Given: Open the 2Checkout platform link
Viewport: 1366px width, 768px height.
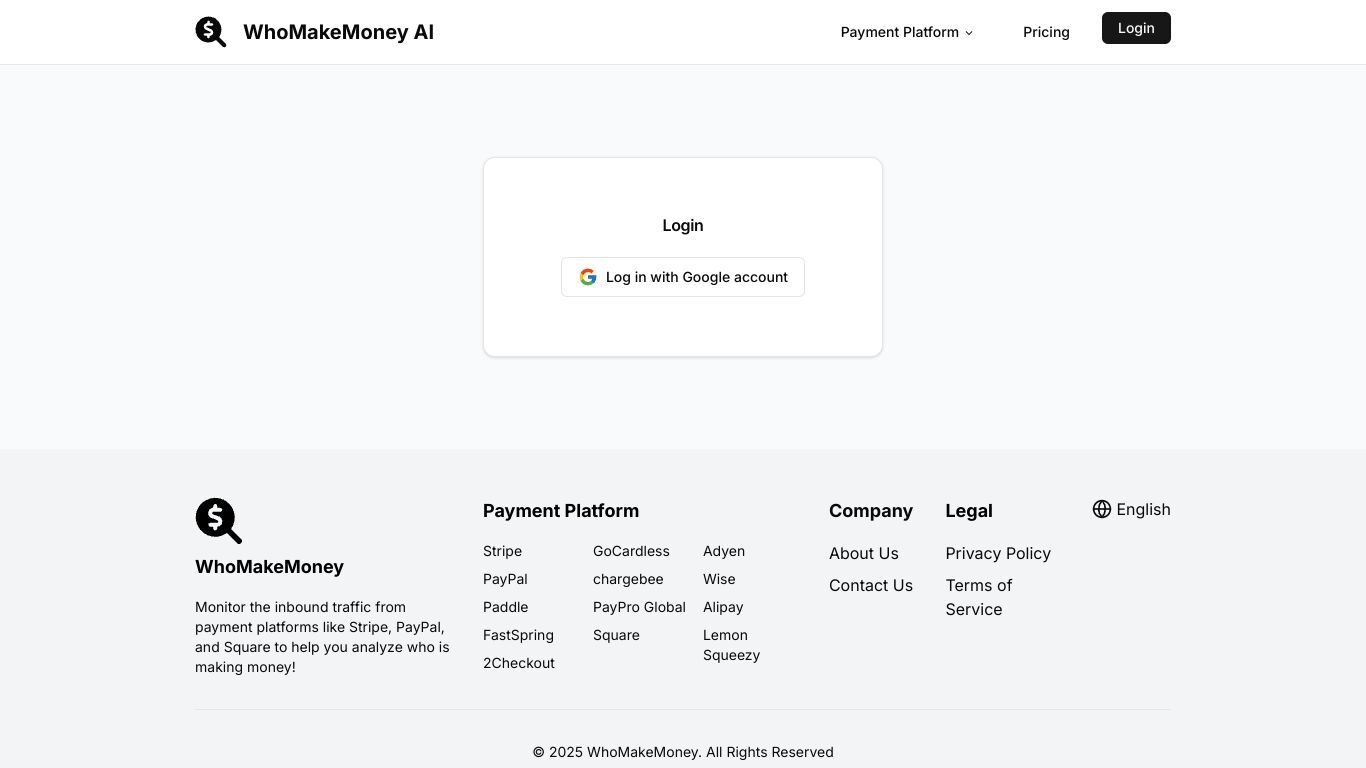Looking at the screenshot, I should point(519,663).
